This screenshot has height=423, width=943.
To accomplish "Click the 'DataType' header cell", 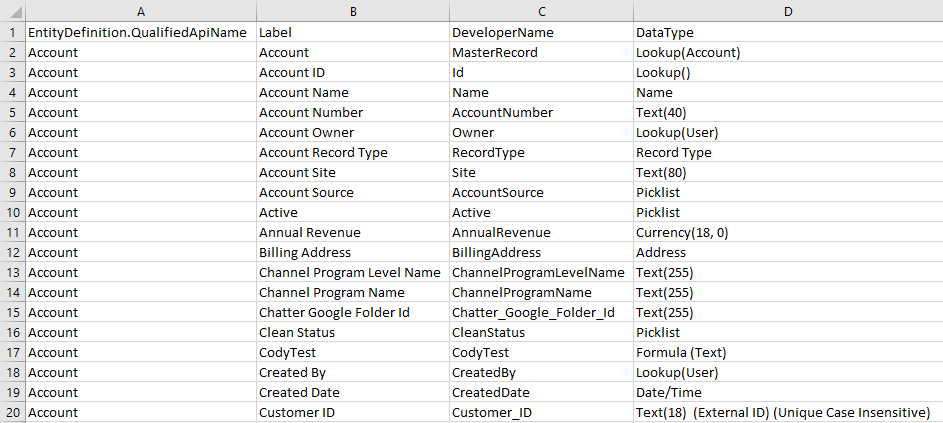I will (788, 32).
